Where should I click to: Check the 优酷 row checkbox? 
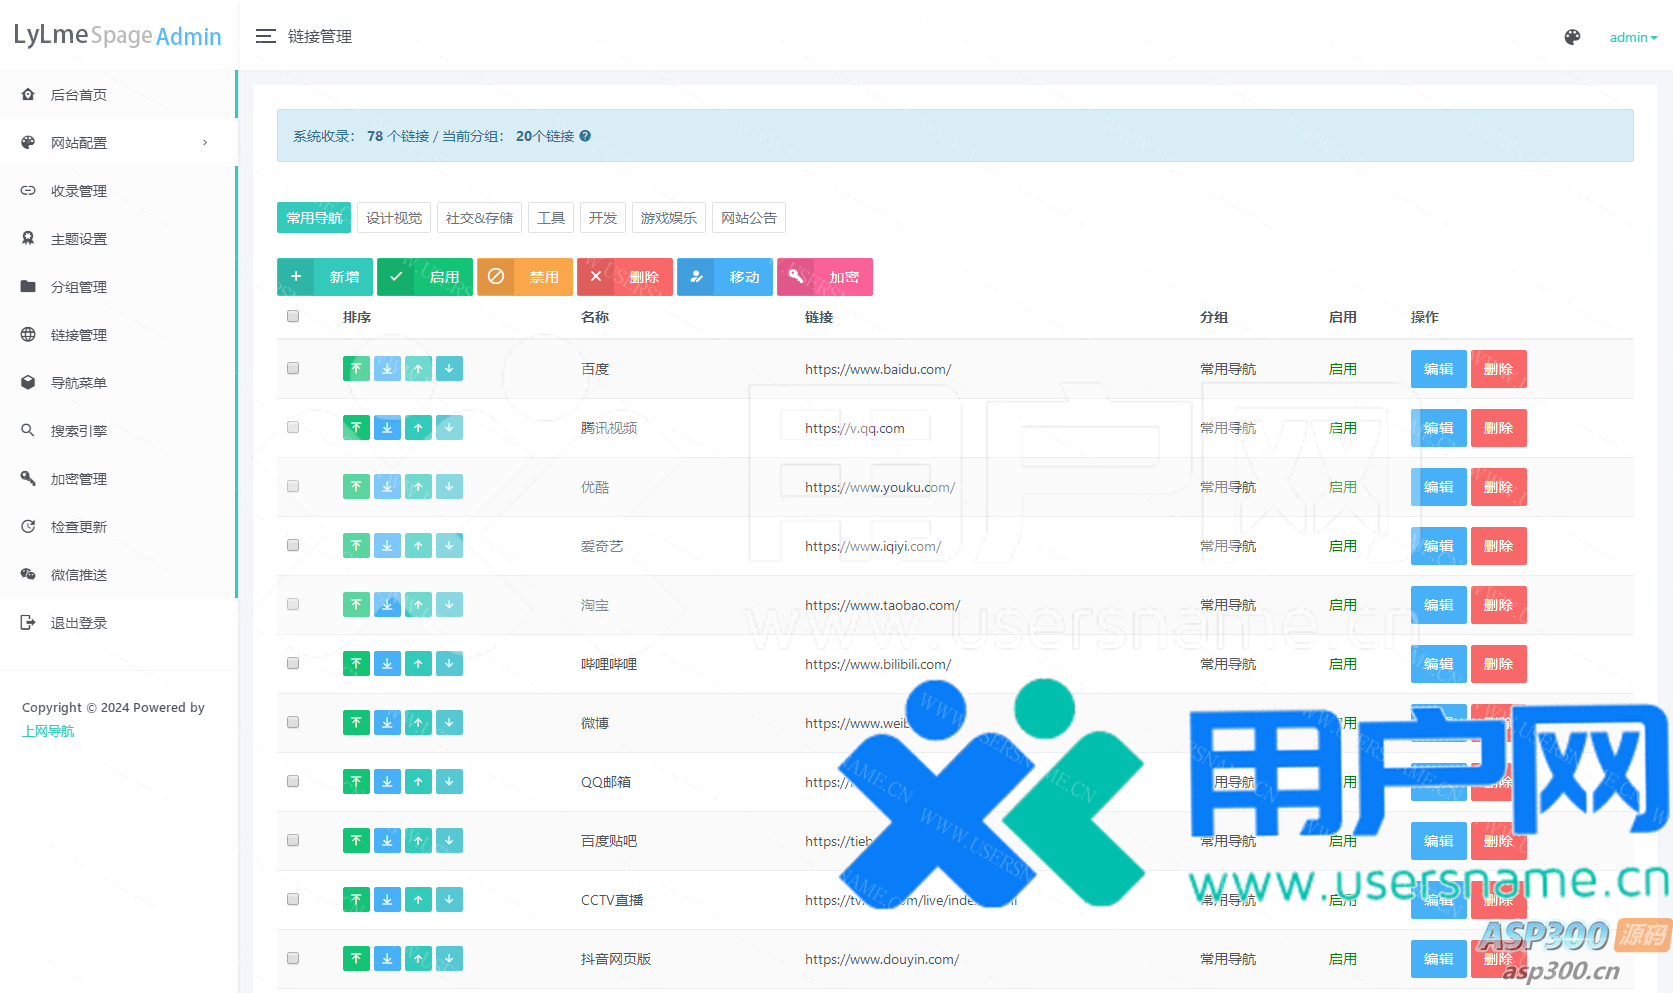click(293, 486)
